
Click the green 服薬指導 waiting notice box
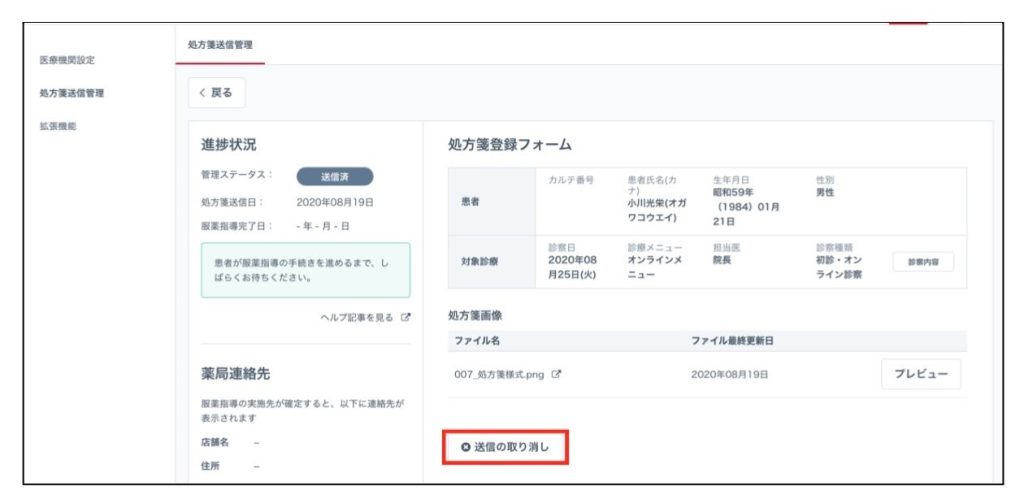click(x=305, y=270)
